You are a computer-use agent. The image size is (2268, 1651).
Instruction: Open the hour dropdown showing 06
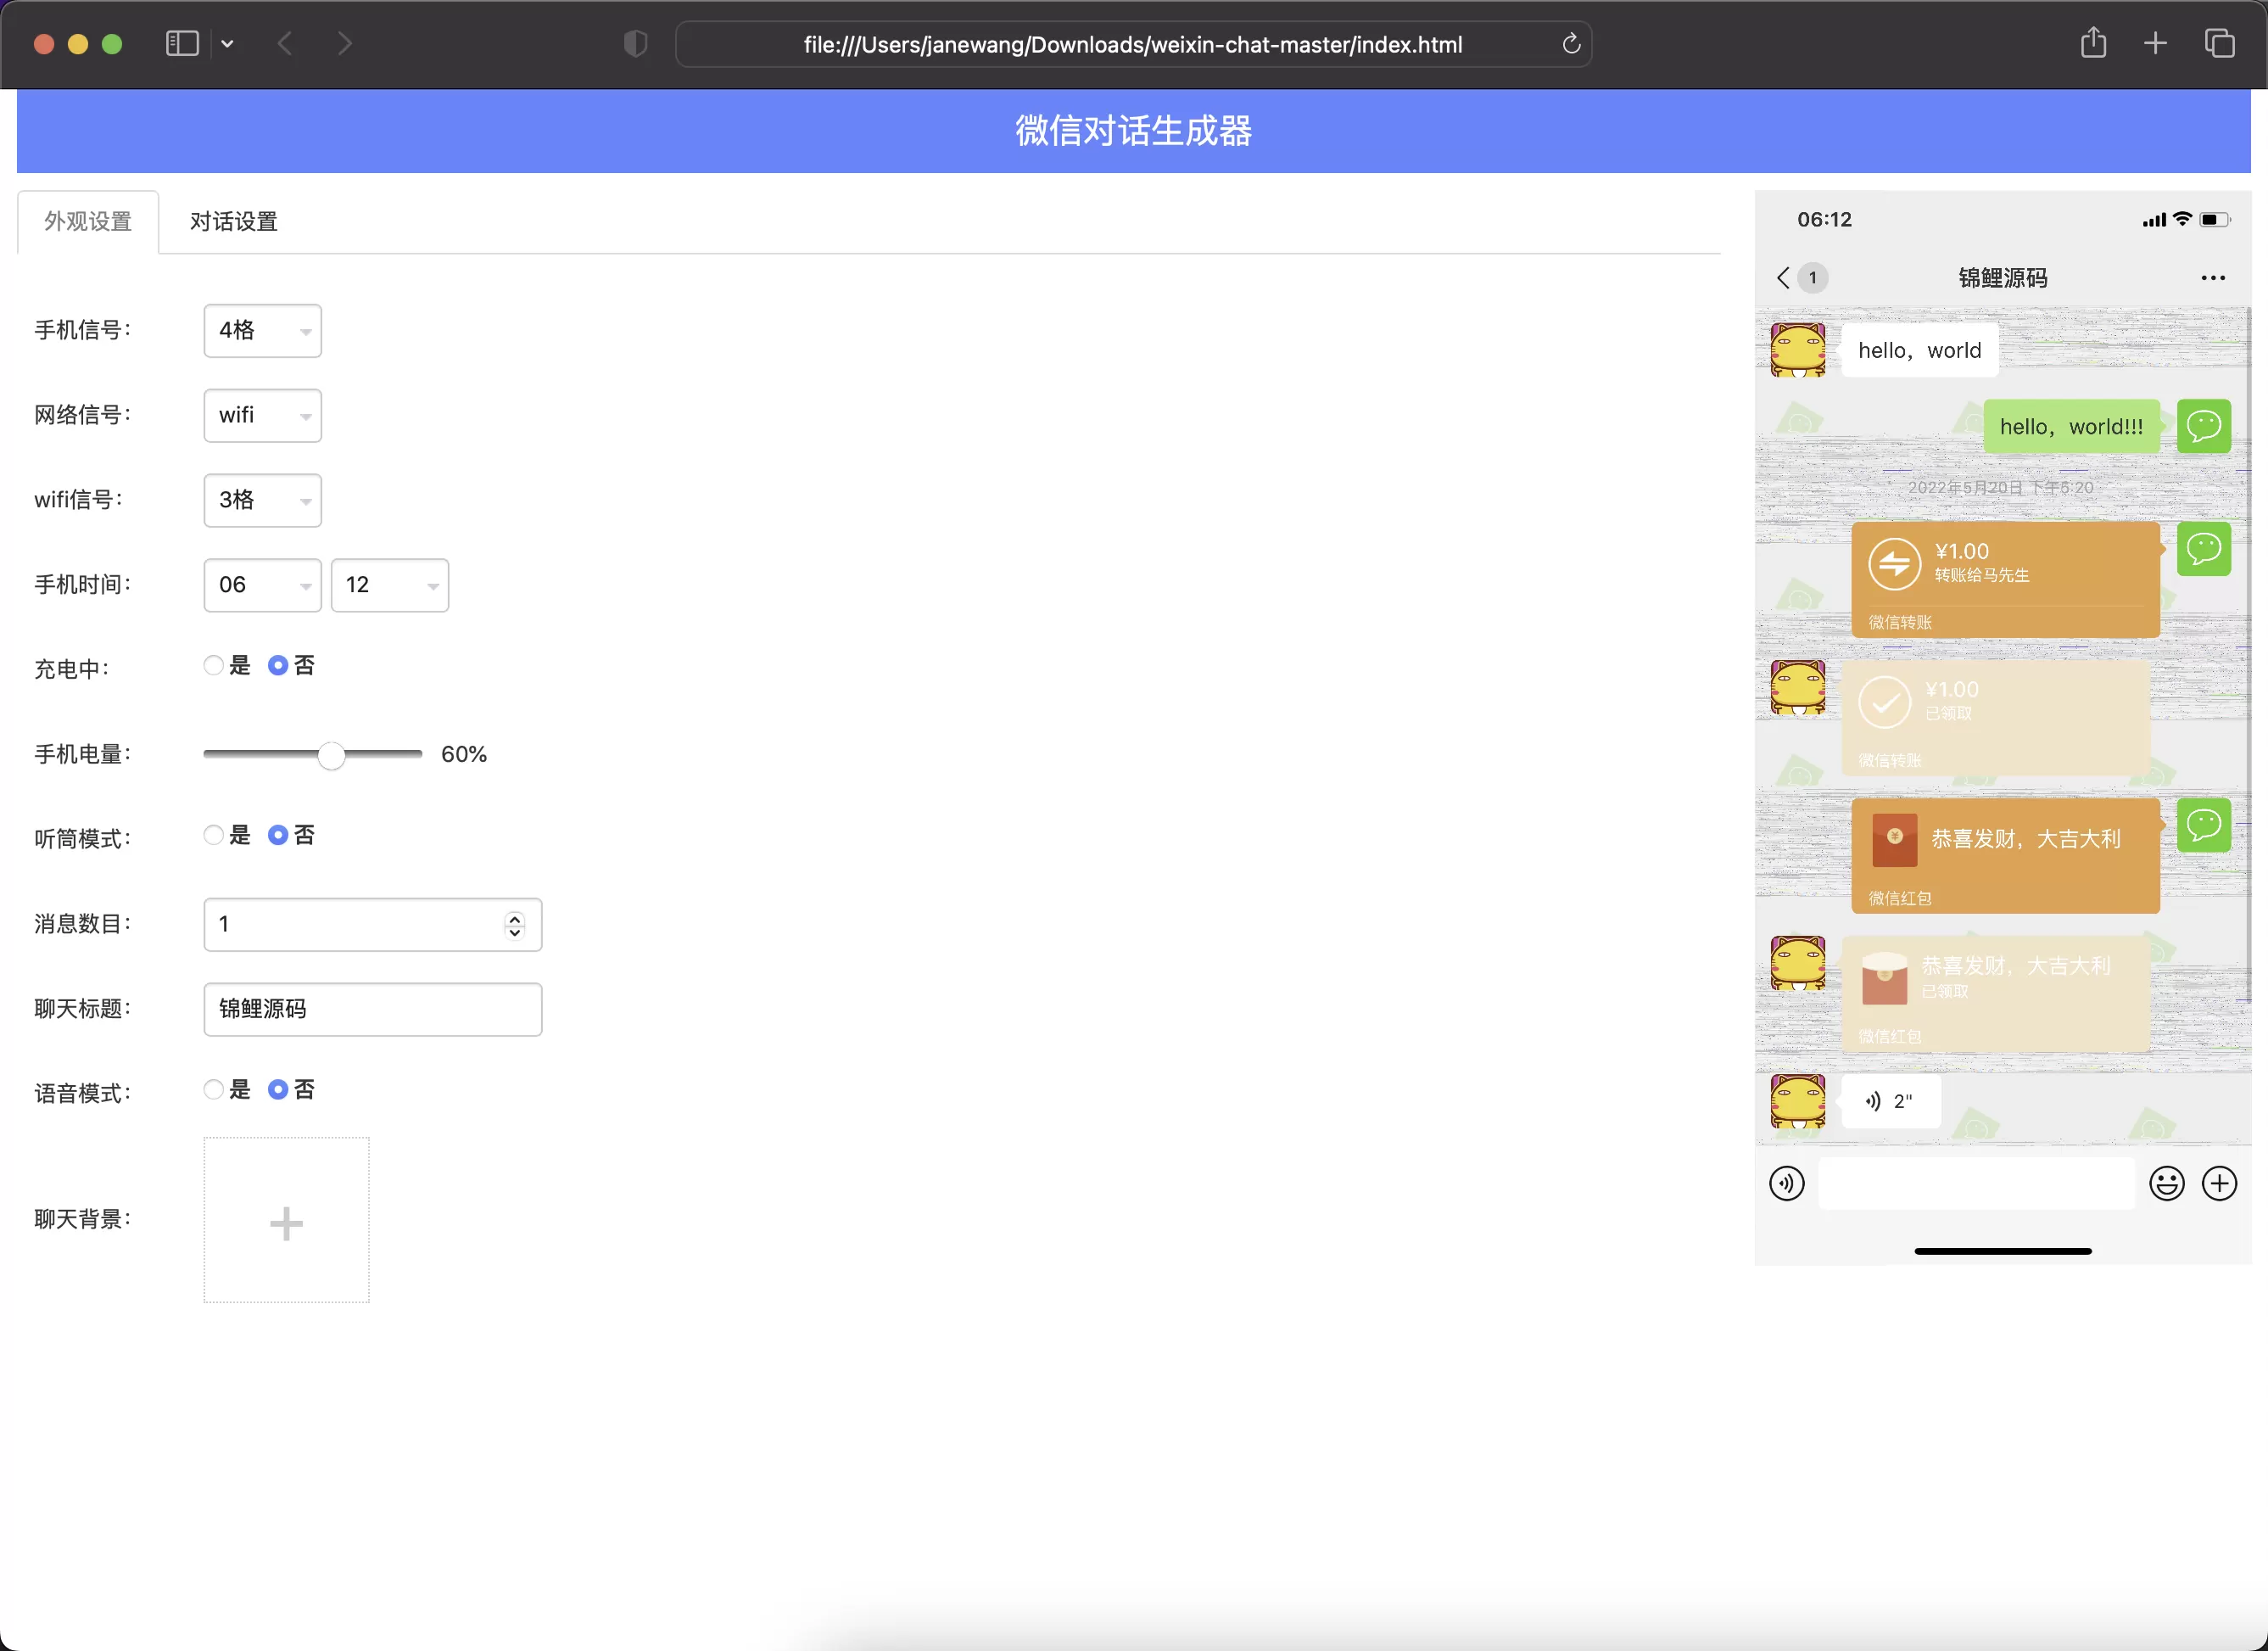coord(262,585)
